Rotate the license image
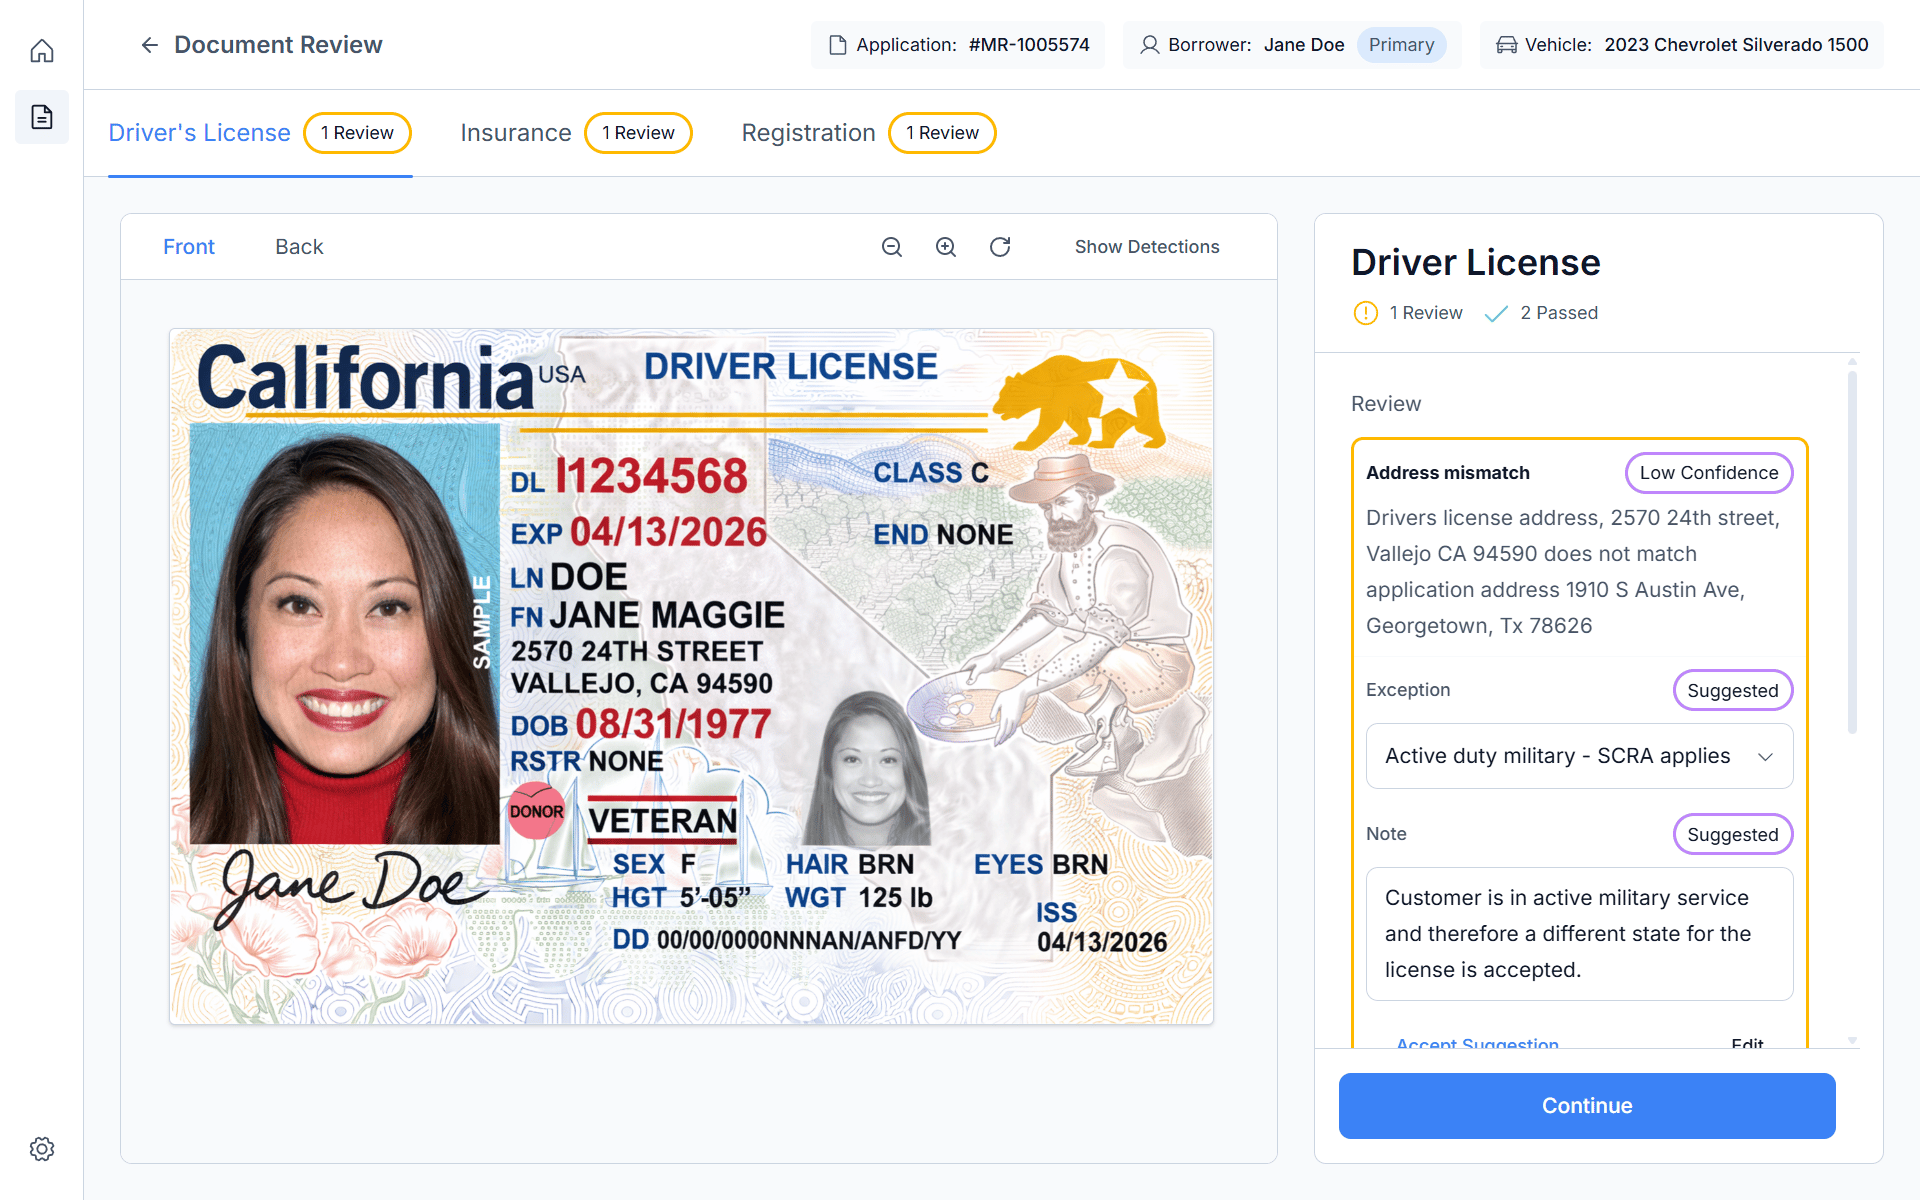1920x1200 pixels. [1000, 247]
